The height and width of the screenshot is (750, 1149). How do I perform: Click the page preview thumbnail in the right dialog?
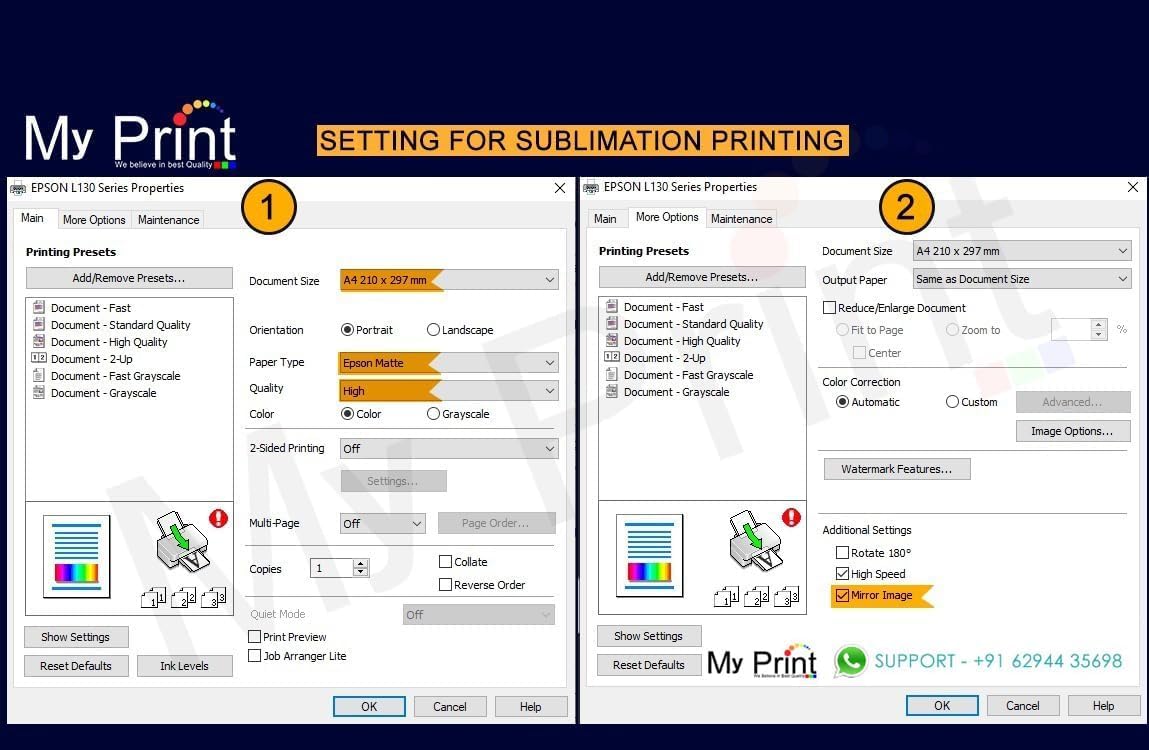(x=650, y=555)
